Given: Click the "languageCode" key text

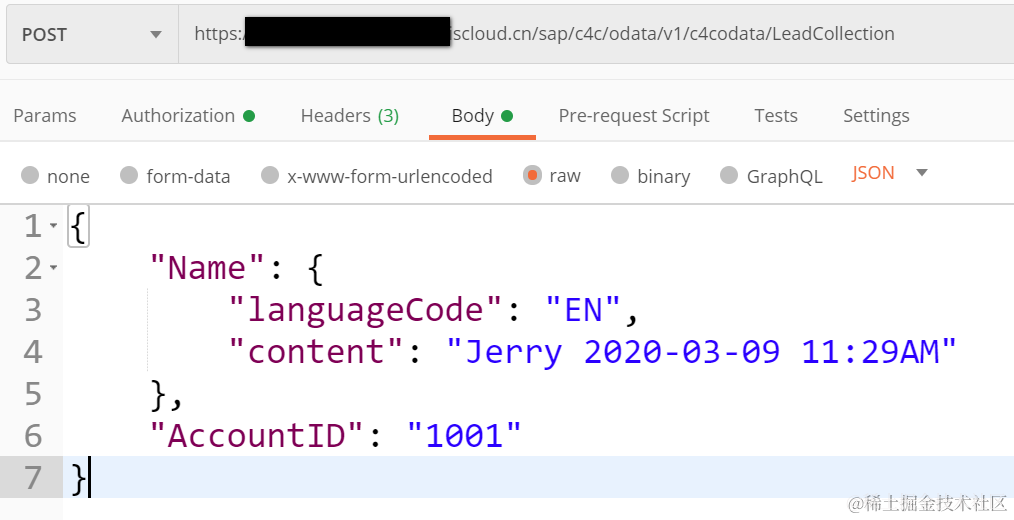Looking at the screenshot, I should pos(366,310).
